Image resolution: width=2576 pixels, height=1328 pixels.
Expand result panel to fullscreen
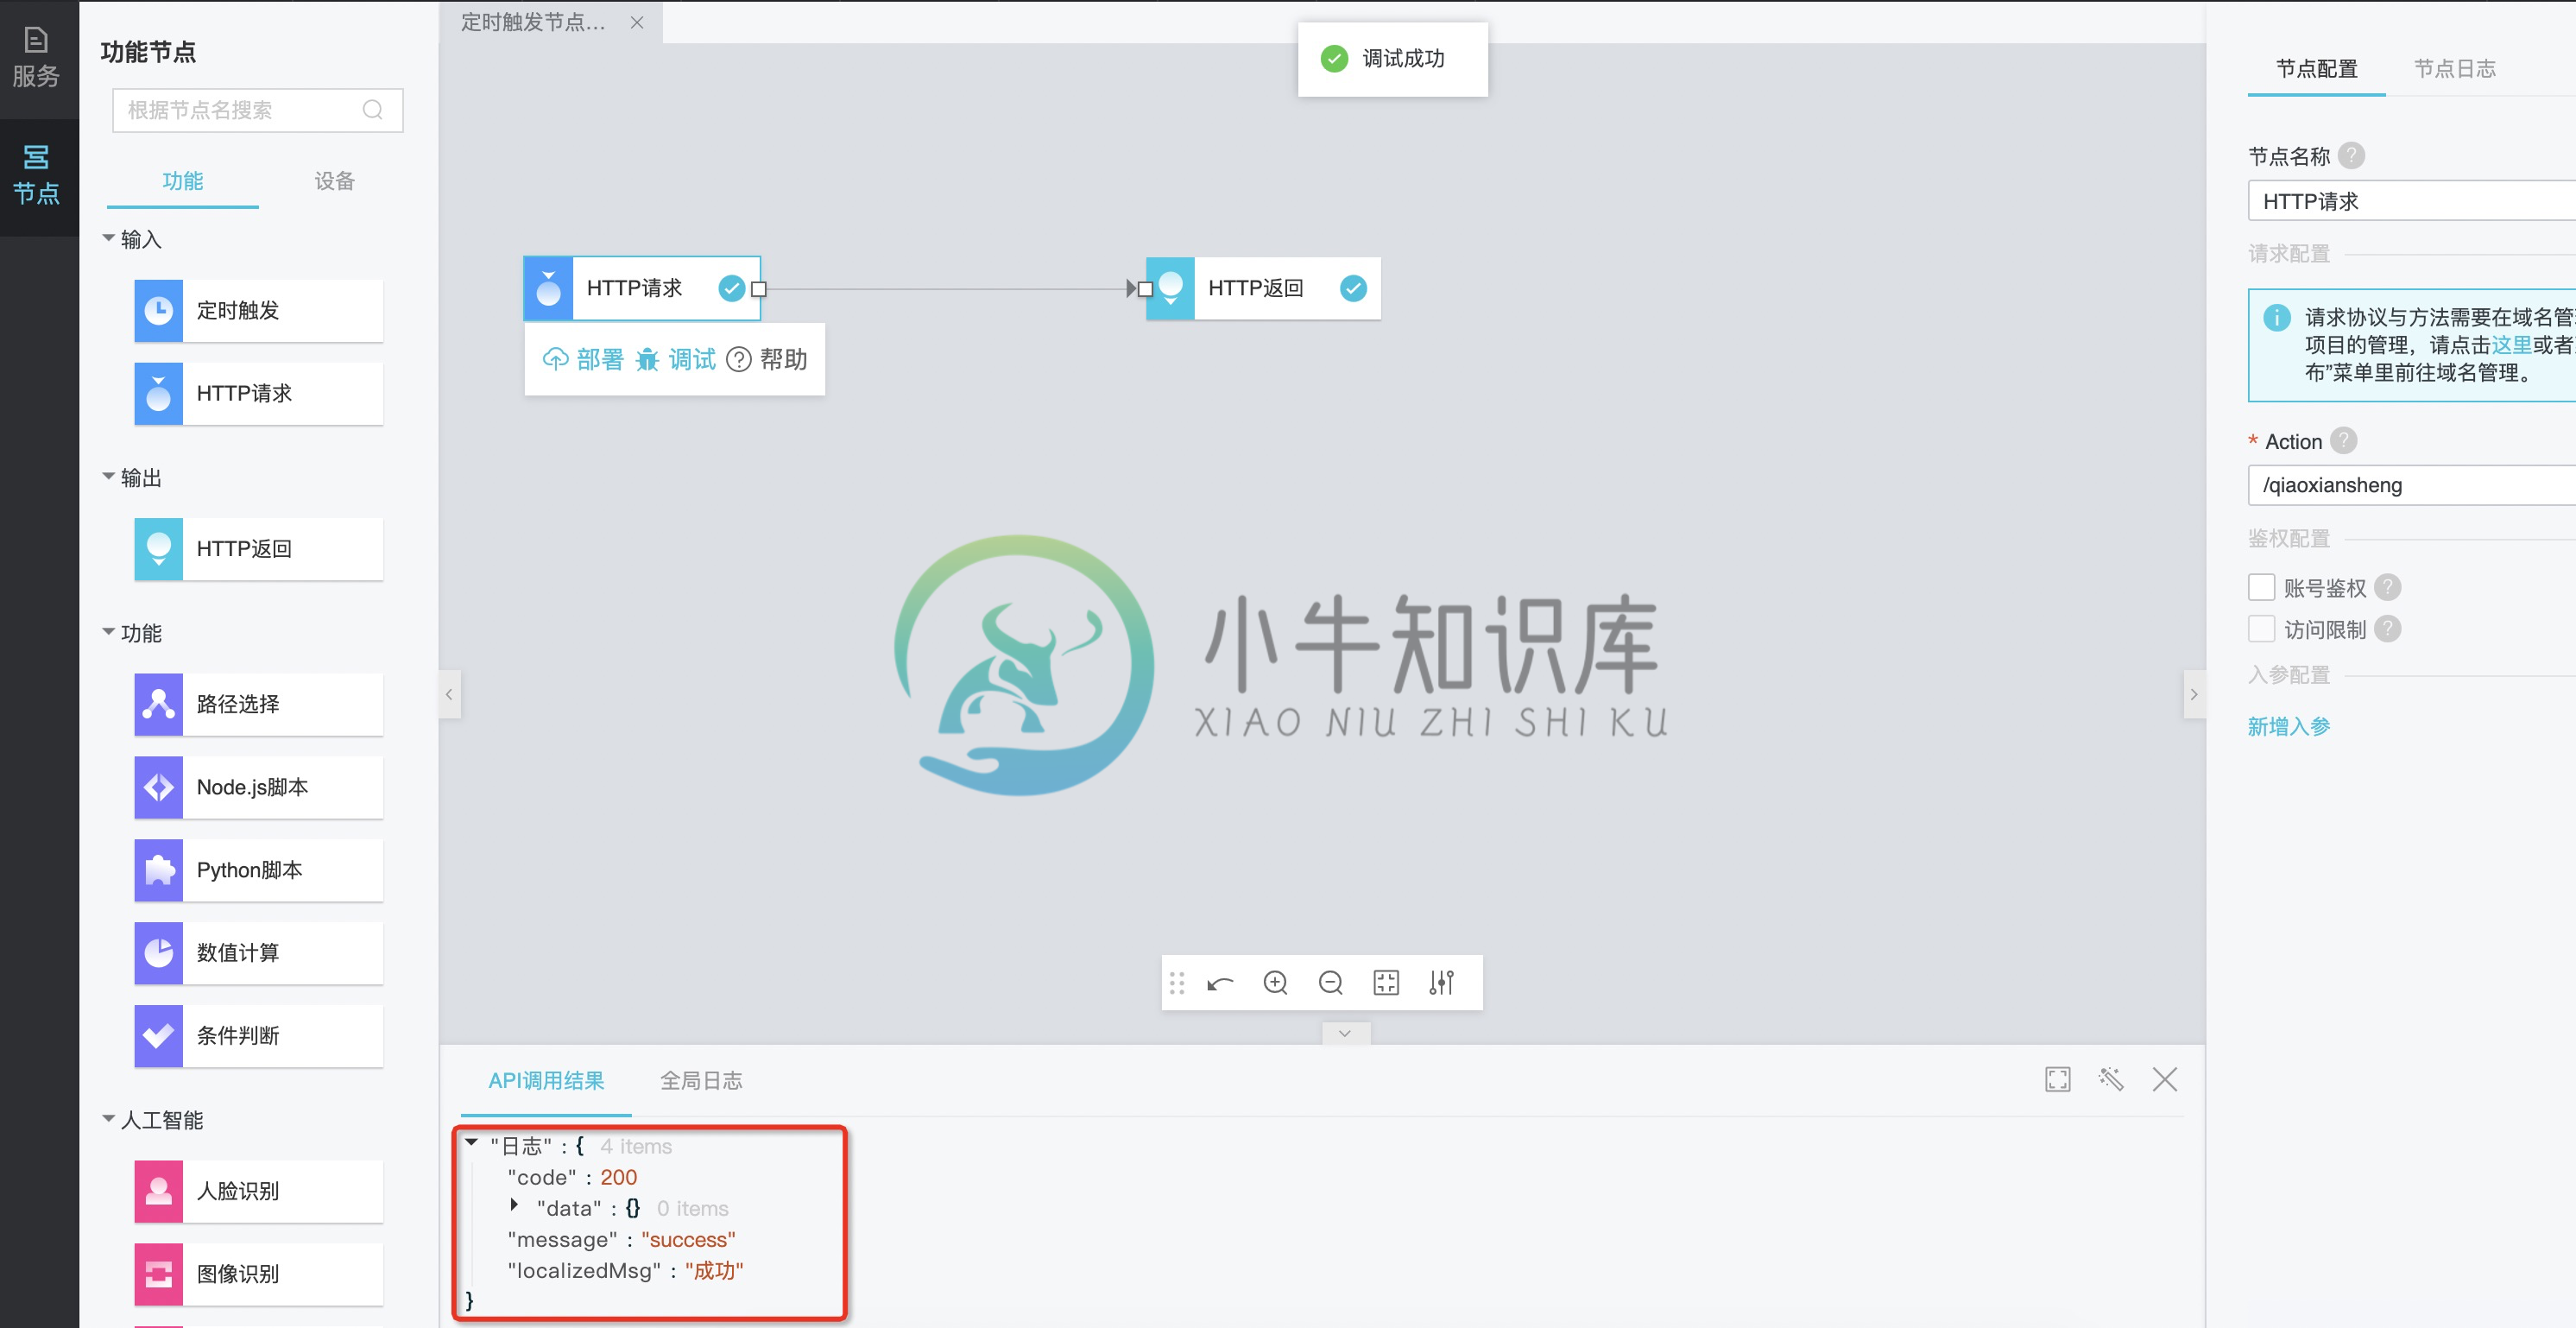coord(2057,1079)
